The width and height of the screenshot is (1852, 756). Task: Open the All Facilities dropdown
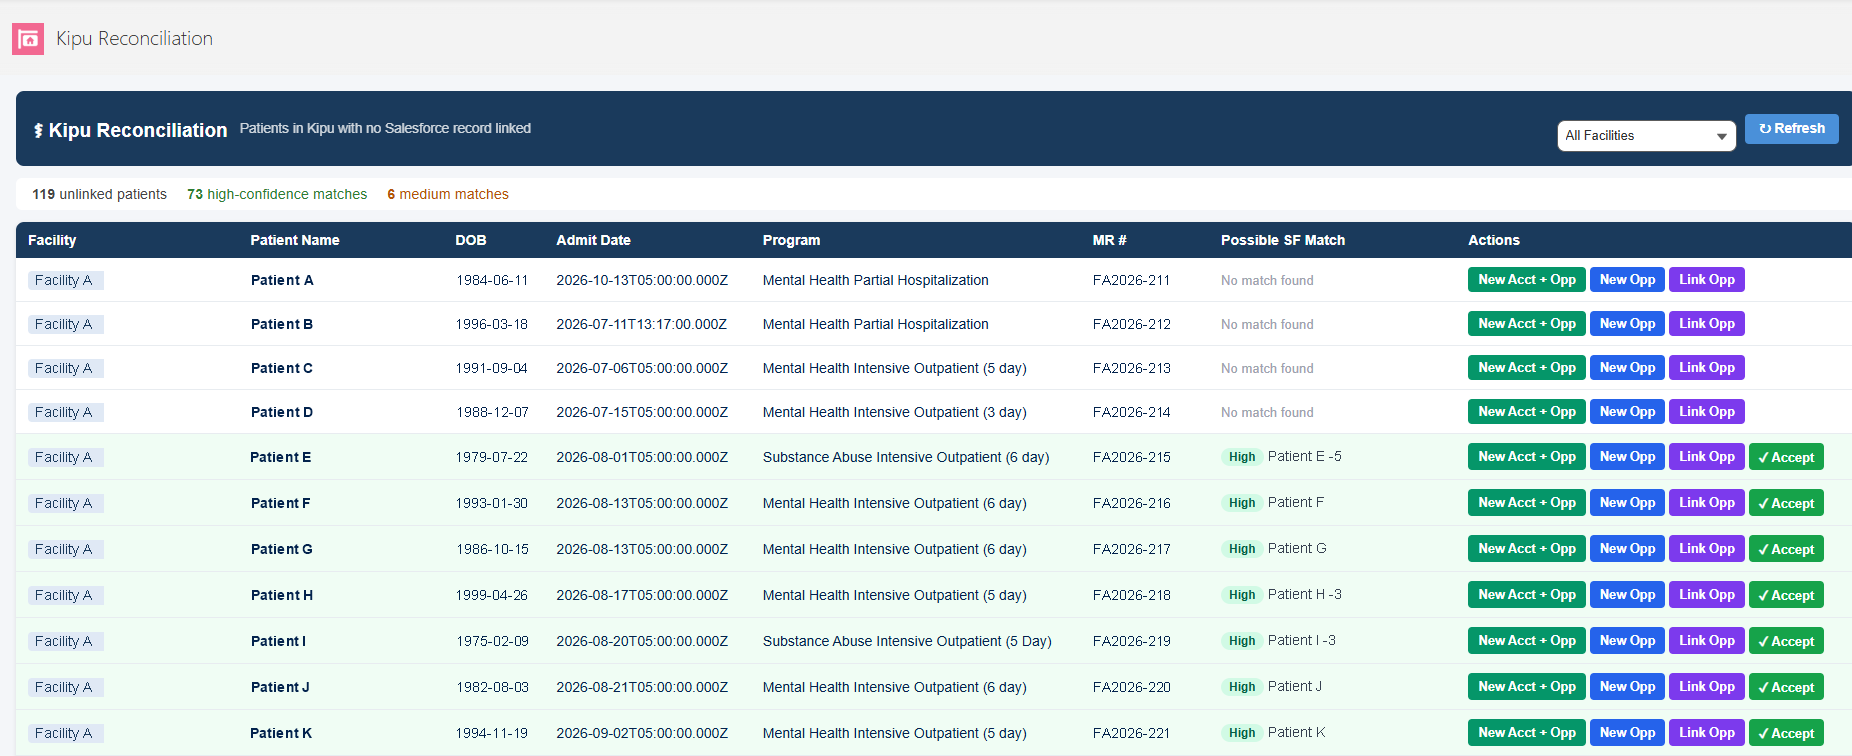tap(1646, 136)
